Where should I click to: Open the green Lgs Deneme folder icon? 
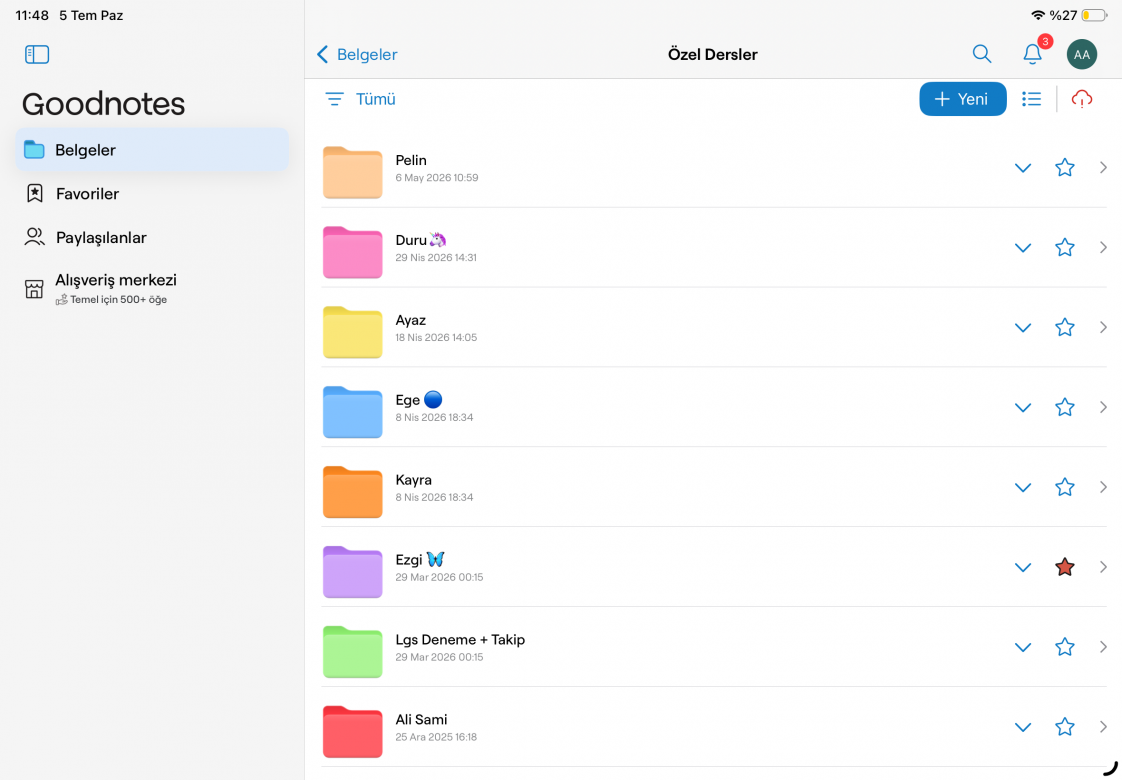[352, 651]
